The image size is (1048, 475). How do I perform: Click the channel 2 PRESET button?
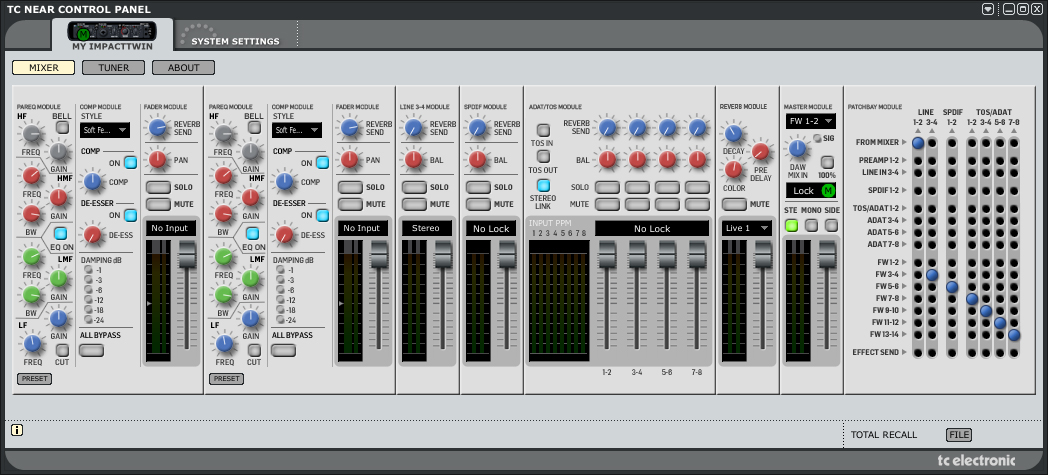[x=226, y=379]
